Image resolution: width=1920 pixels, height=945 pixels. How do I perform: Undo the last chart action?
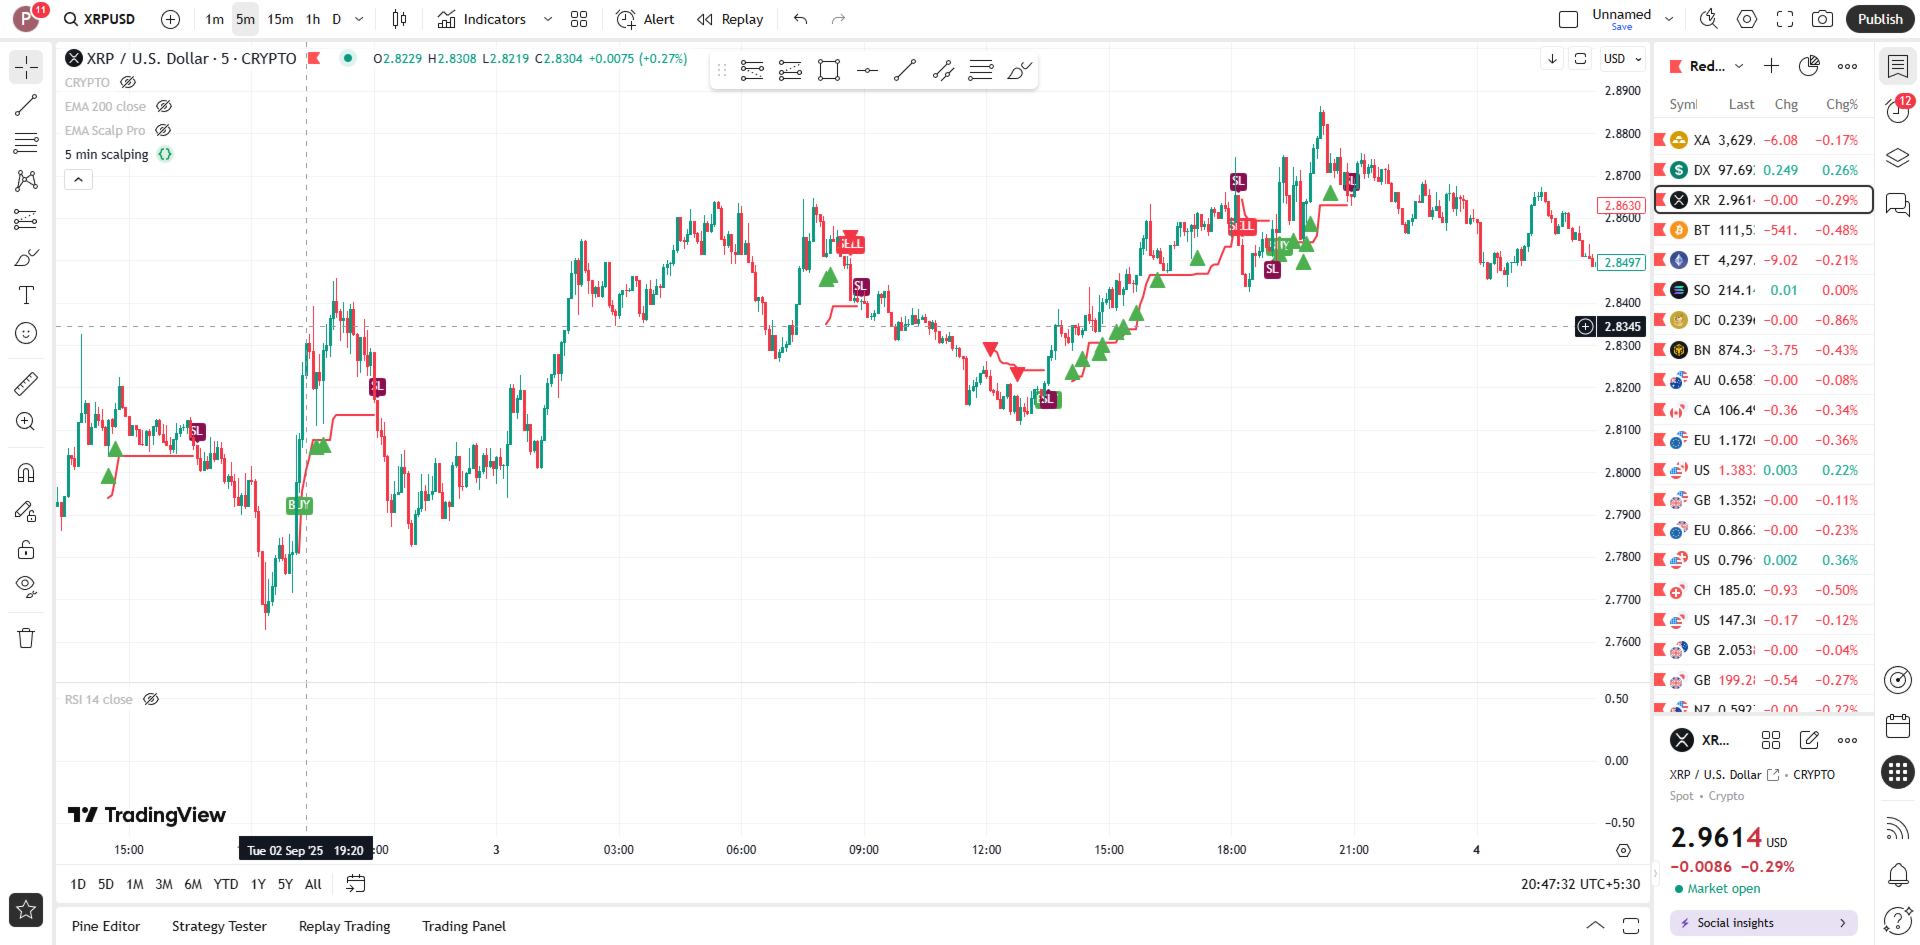click(800, 19)
